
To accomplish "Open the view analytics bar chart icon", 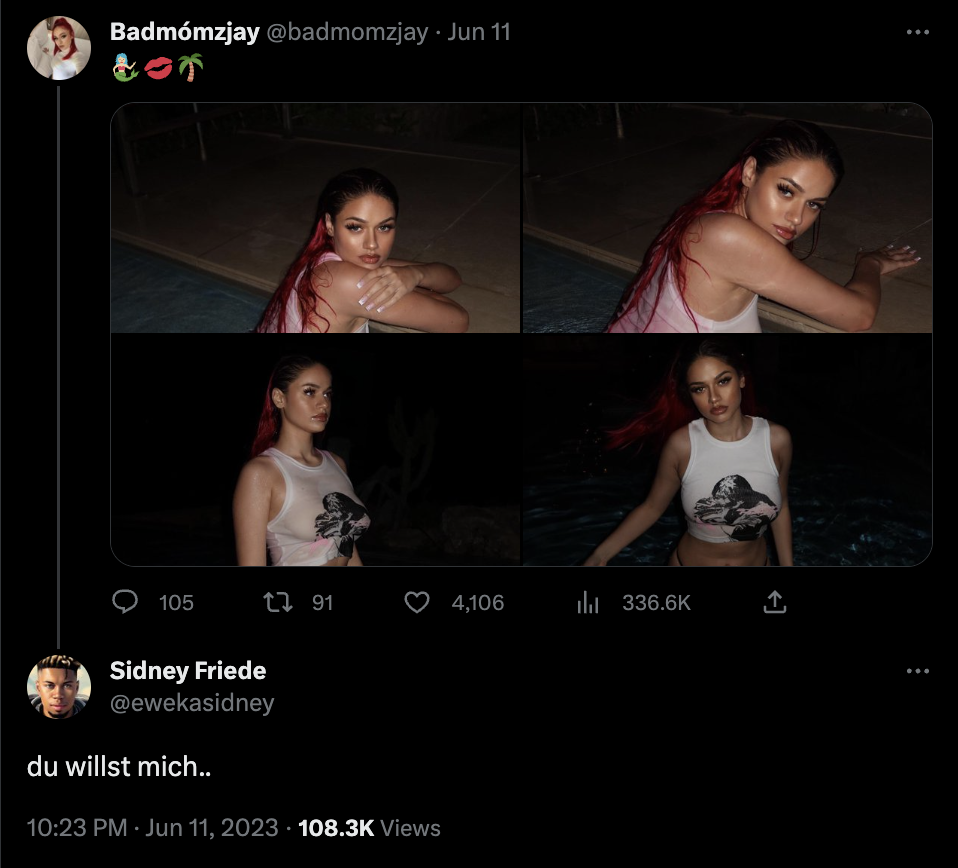I will pyautogui.click(x=588, y=602).
